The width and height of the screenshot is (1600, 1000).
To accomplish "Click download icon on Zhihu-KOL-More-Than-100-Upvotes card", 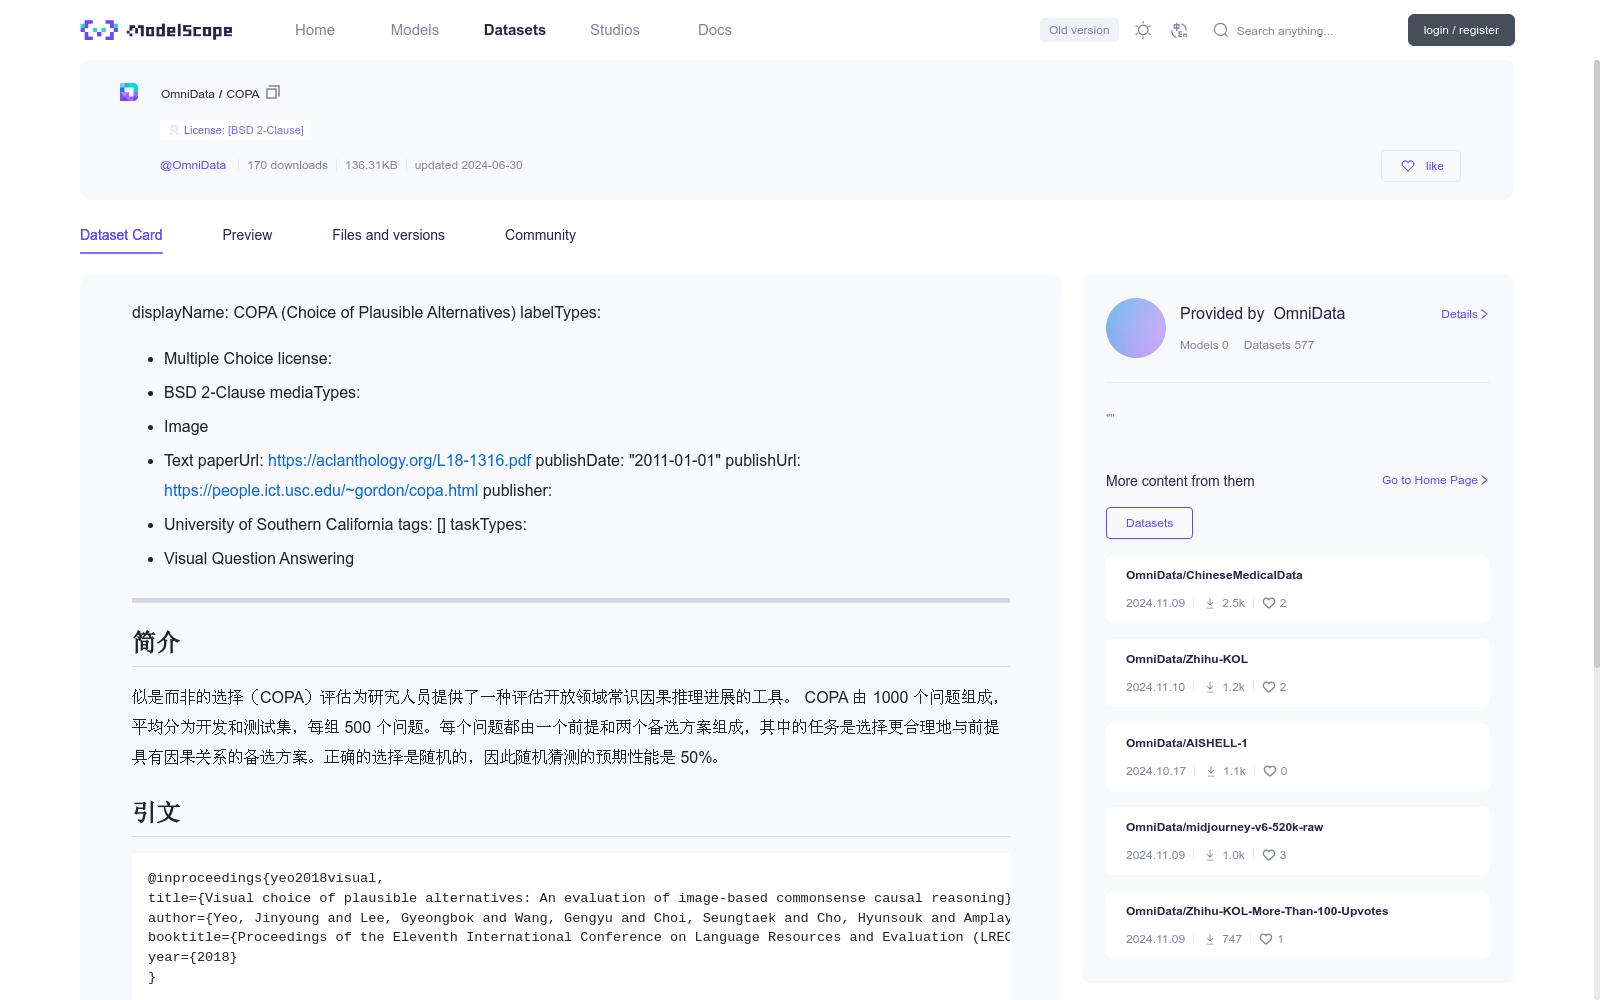I will point(1210,939).
